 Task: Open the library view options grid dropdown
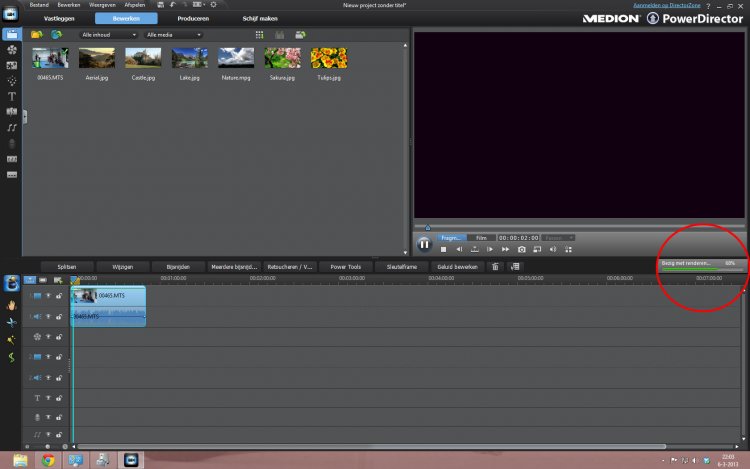[259, 35]
